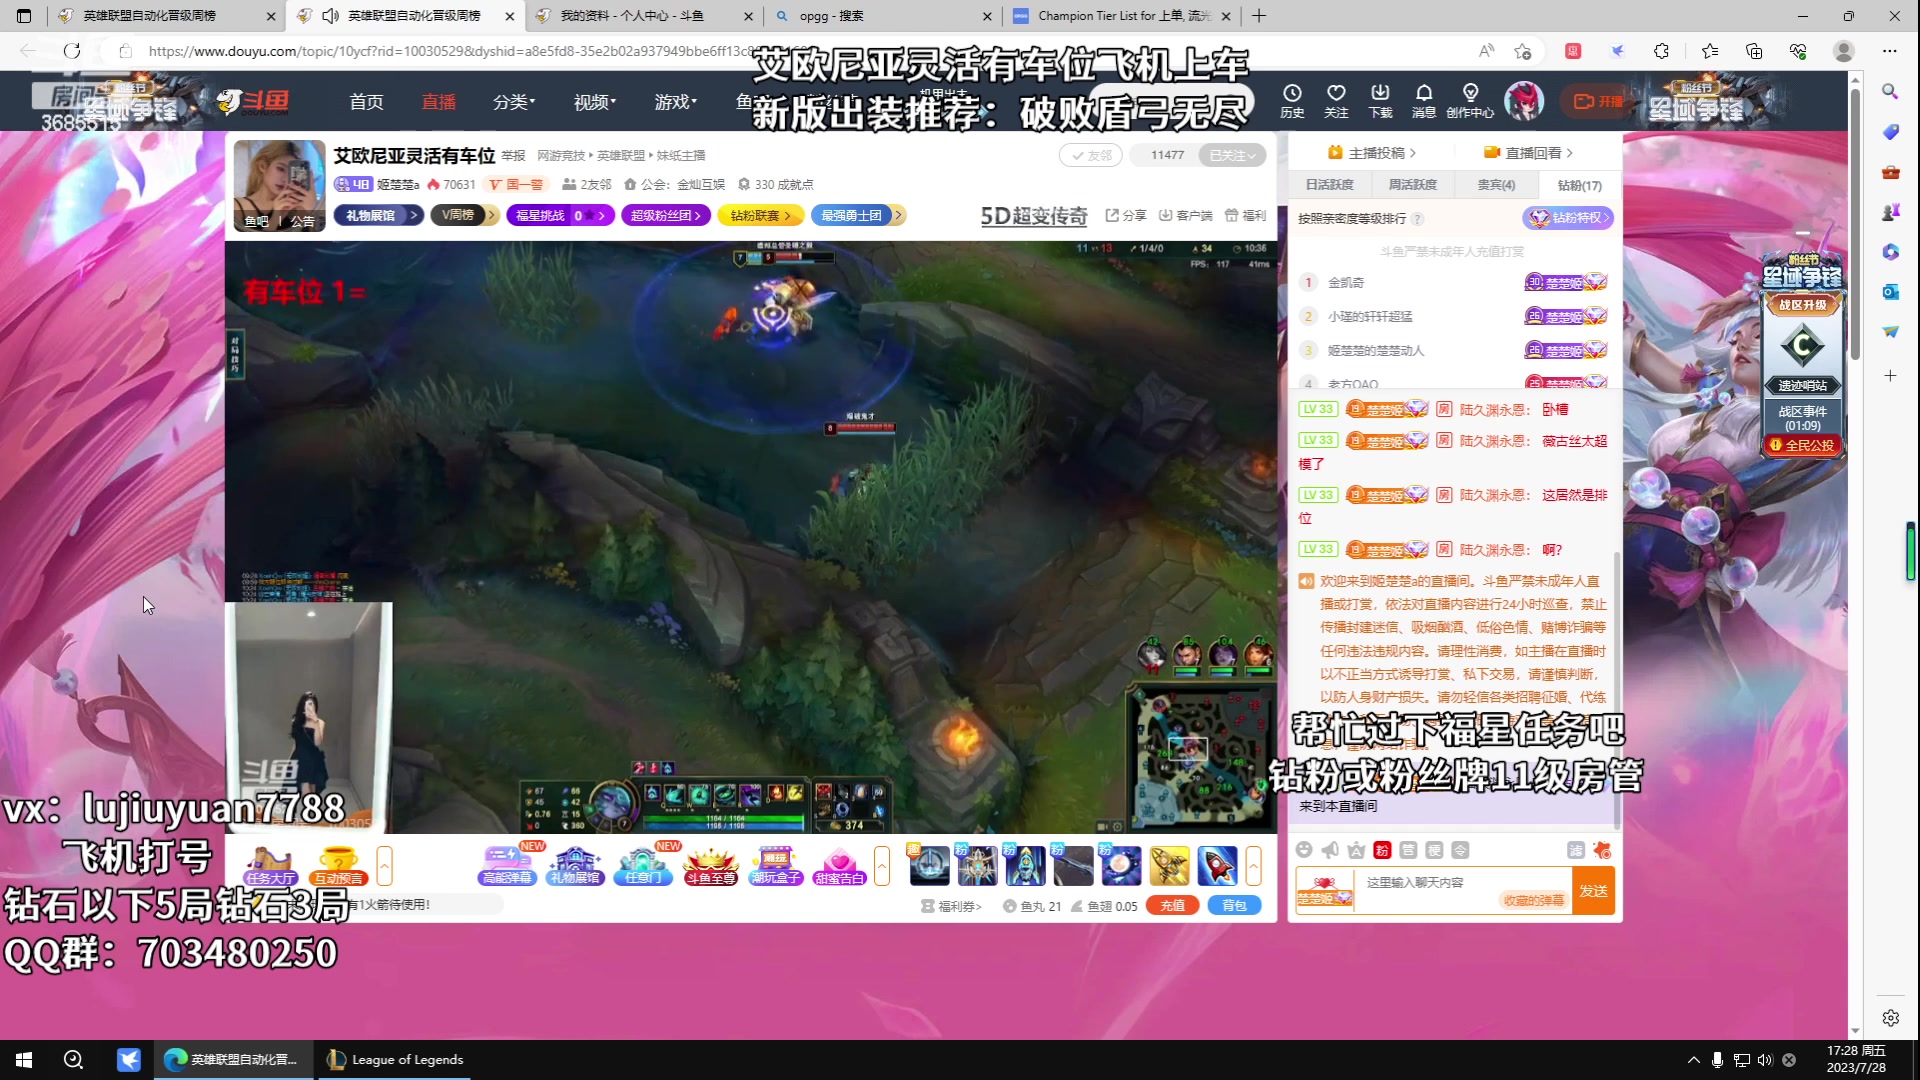Expand the 视频 video dropdown
Image resolution: width=1920 pixels, height=1080 pixels.
click(594, 102)
